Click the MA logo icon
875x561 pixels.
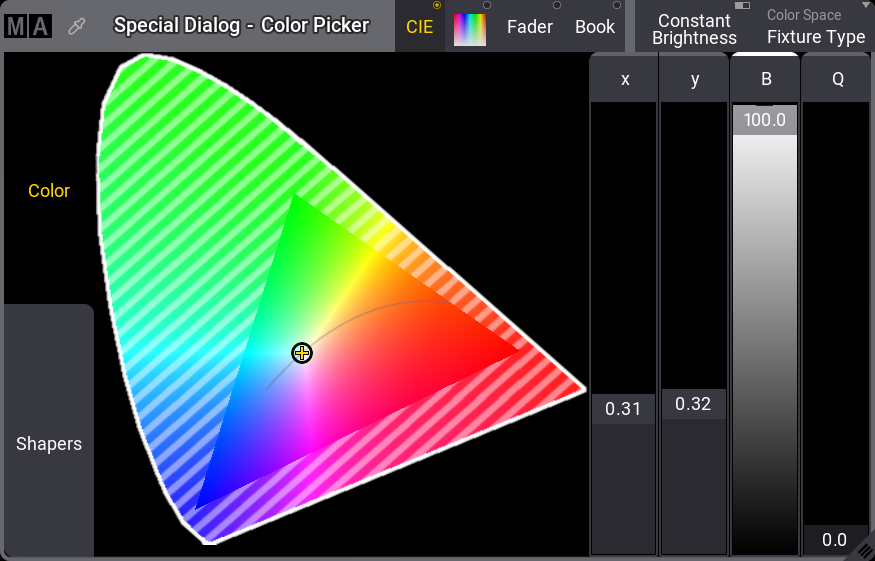click(27, 26)
